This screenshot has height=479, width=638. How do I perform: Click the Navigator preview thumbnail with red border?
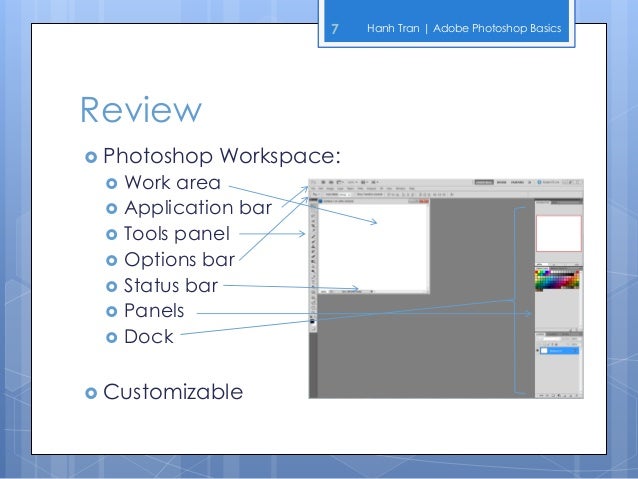pos(559,233)
